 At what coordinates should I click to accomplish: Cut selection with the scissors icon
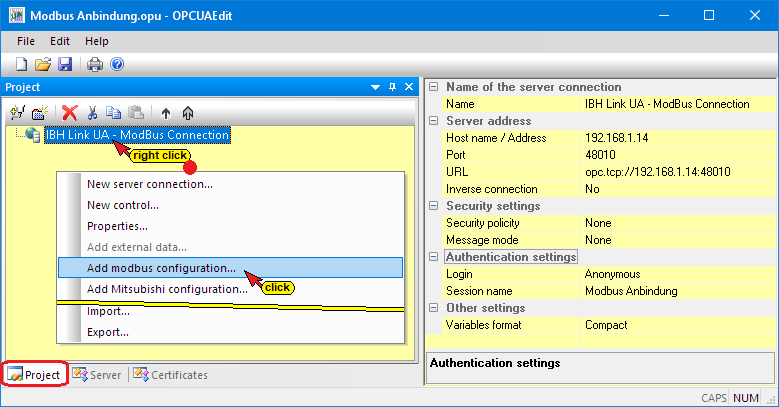92,113
